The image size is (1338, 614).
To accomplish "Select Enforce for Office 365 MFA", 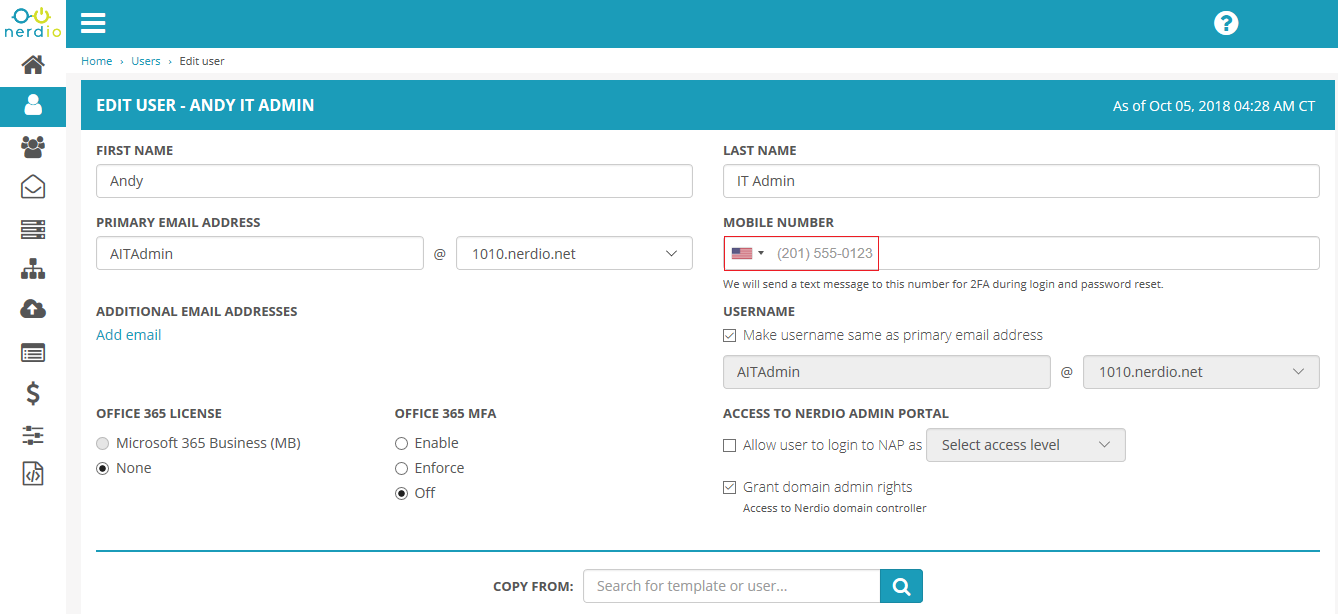I will [x=401, y=468].
